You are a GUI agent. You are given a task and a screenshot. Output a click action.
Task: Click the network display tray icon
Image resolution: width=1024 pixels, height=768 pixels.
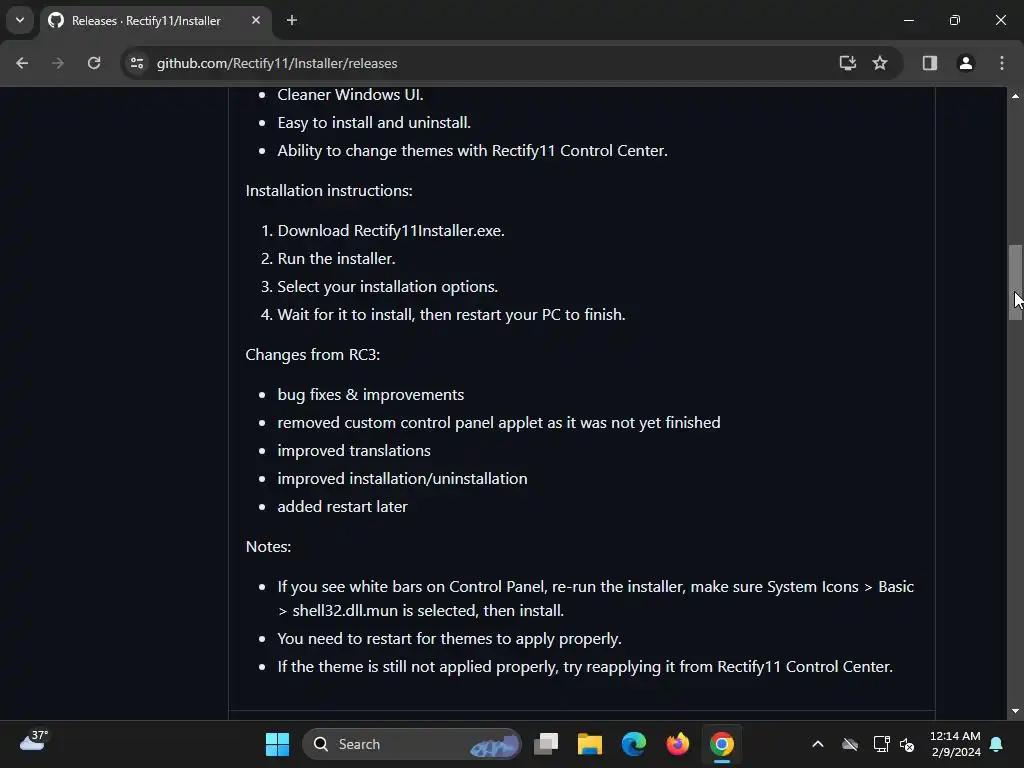[881, 744]
